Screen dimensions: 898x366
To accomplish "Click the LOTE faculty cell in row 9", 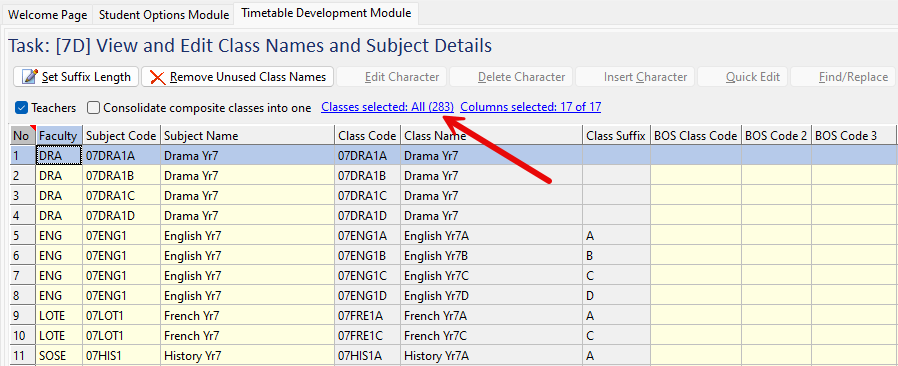I will pyautogui.click(x=59, y=316).
